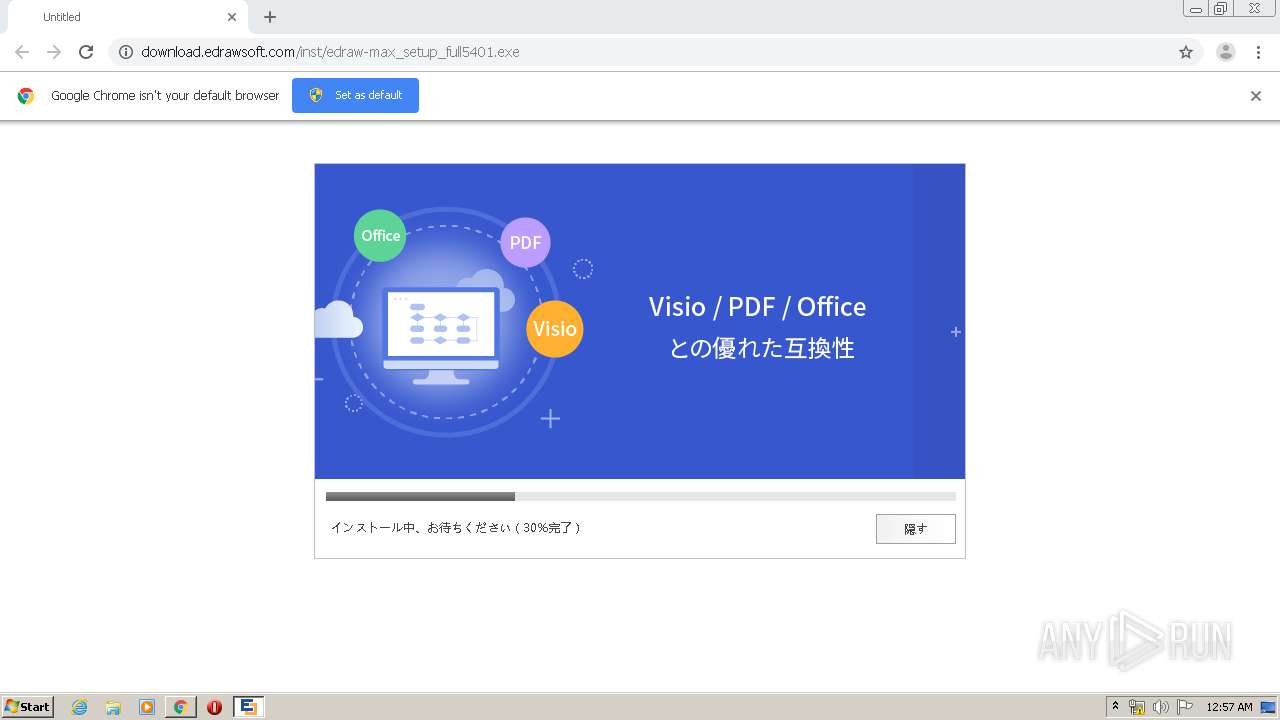Open File Explorer folder on taskbar
The image size is (1280, 720).
pyautogui.click(x=113, y=707)
